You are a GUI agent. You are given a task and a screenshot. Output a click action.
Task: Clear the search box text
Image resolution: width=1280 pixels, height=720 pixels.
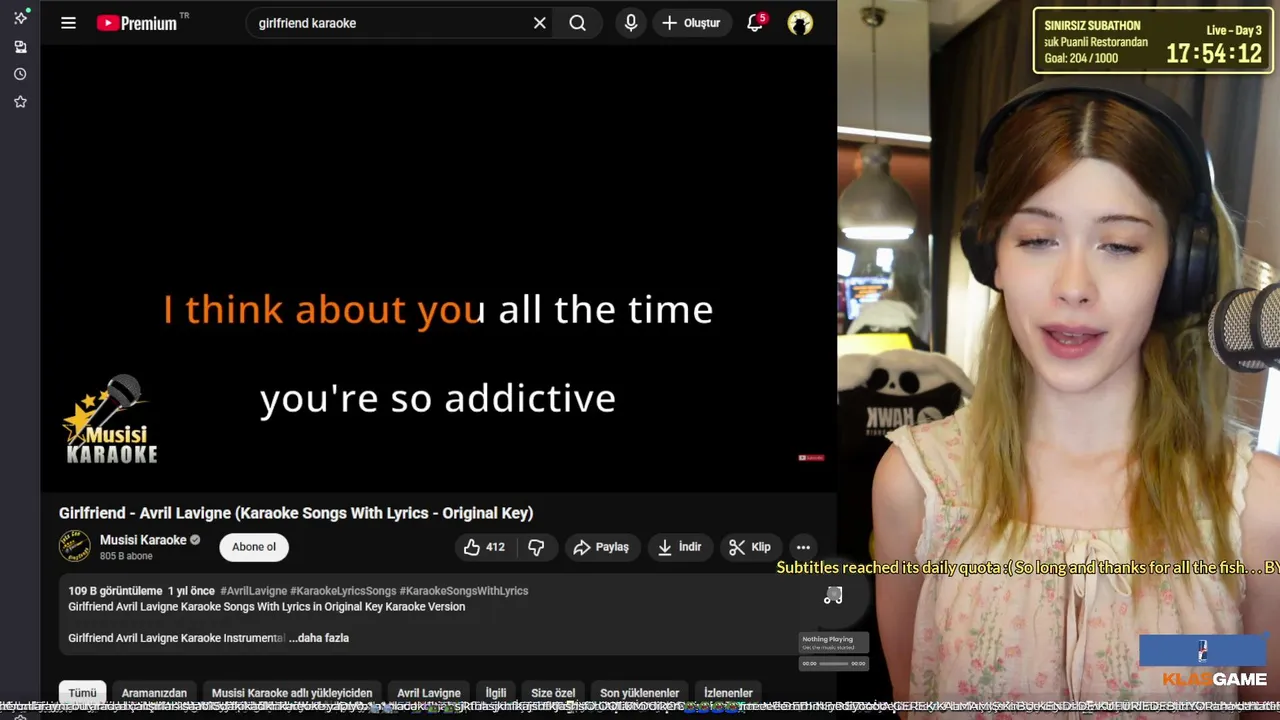pos(539,23)
